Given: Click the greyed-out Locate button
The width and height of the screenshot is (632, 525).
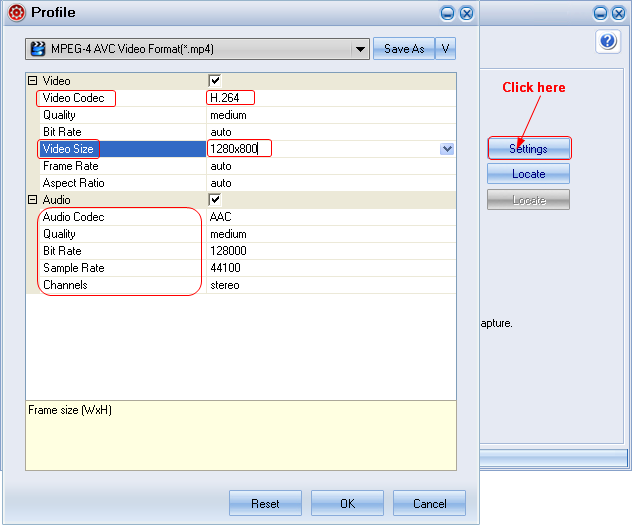Looking at the screenshot, I should (529, 200).
